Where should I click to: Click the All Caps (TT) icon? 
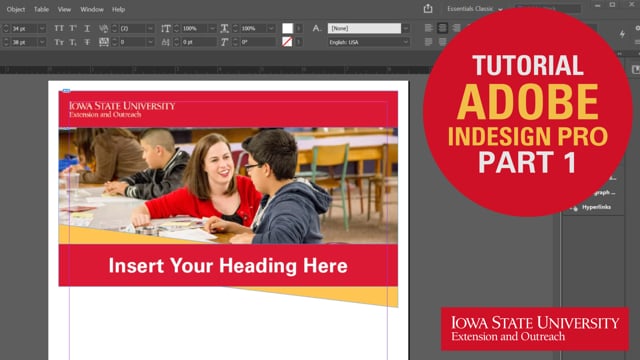point(59,29)
